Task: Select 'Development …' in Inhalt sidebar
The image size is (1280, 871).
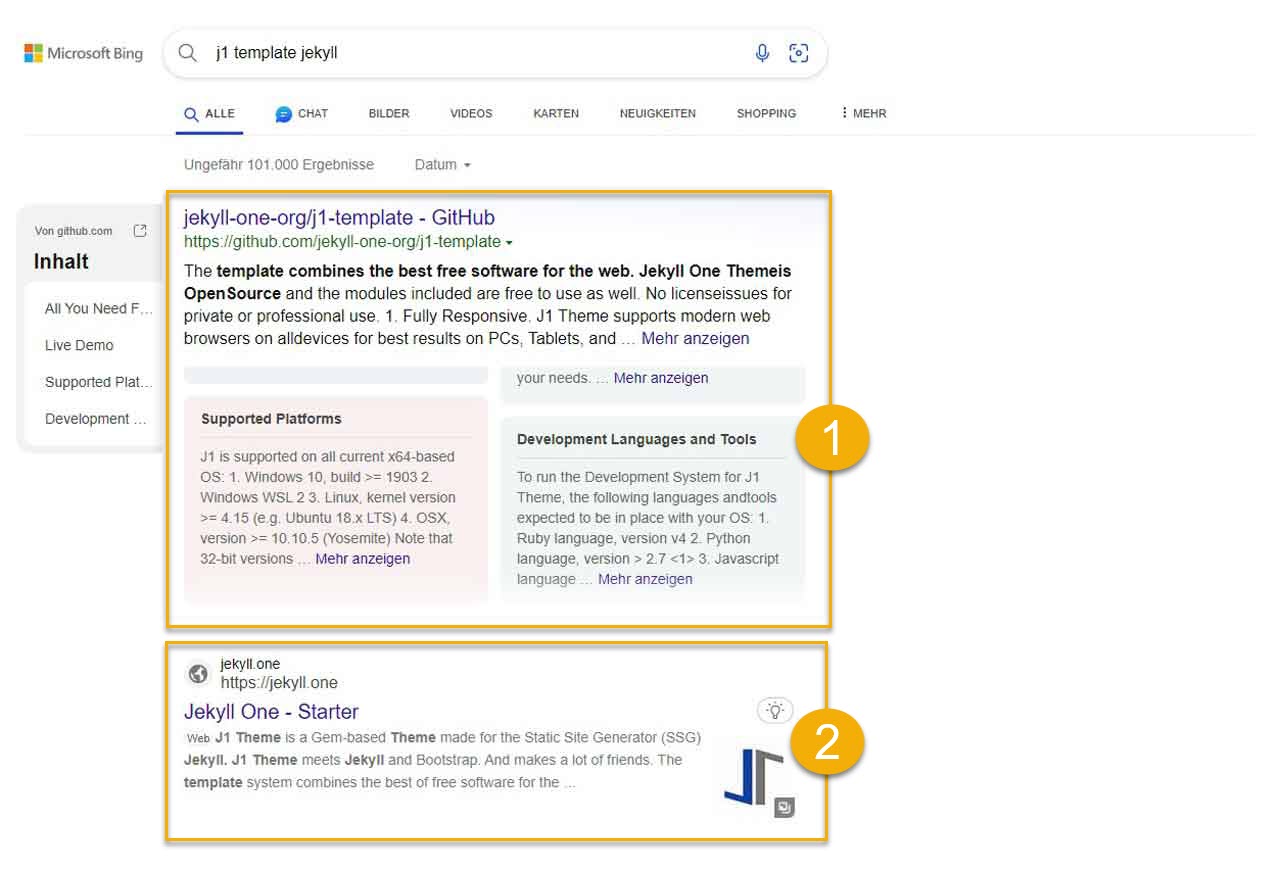Action: coord(96,419)
